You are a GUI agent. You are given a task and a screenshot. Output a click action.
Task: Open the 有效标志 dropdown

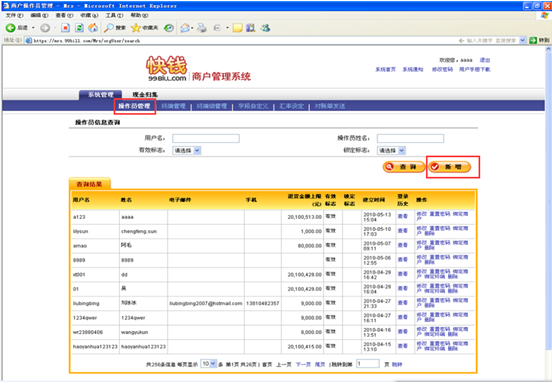(x=187, y=150)
